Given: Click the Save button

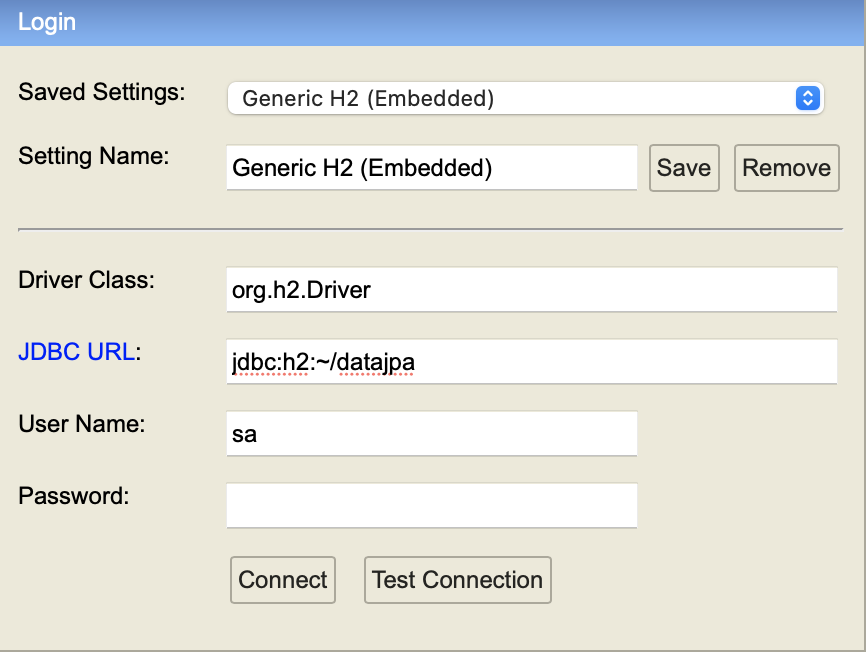Looking at the screenshot, I should pos(684,168).
